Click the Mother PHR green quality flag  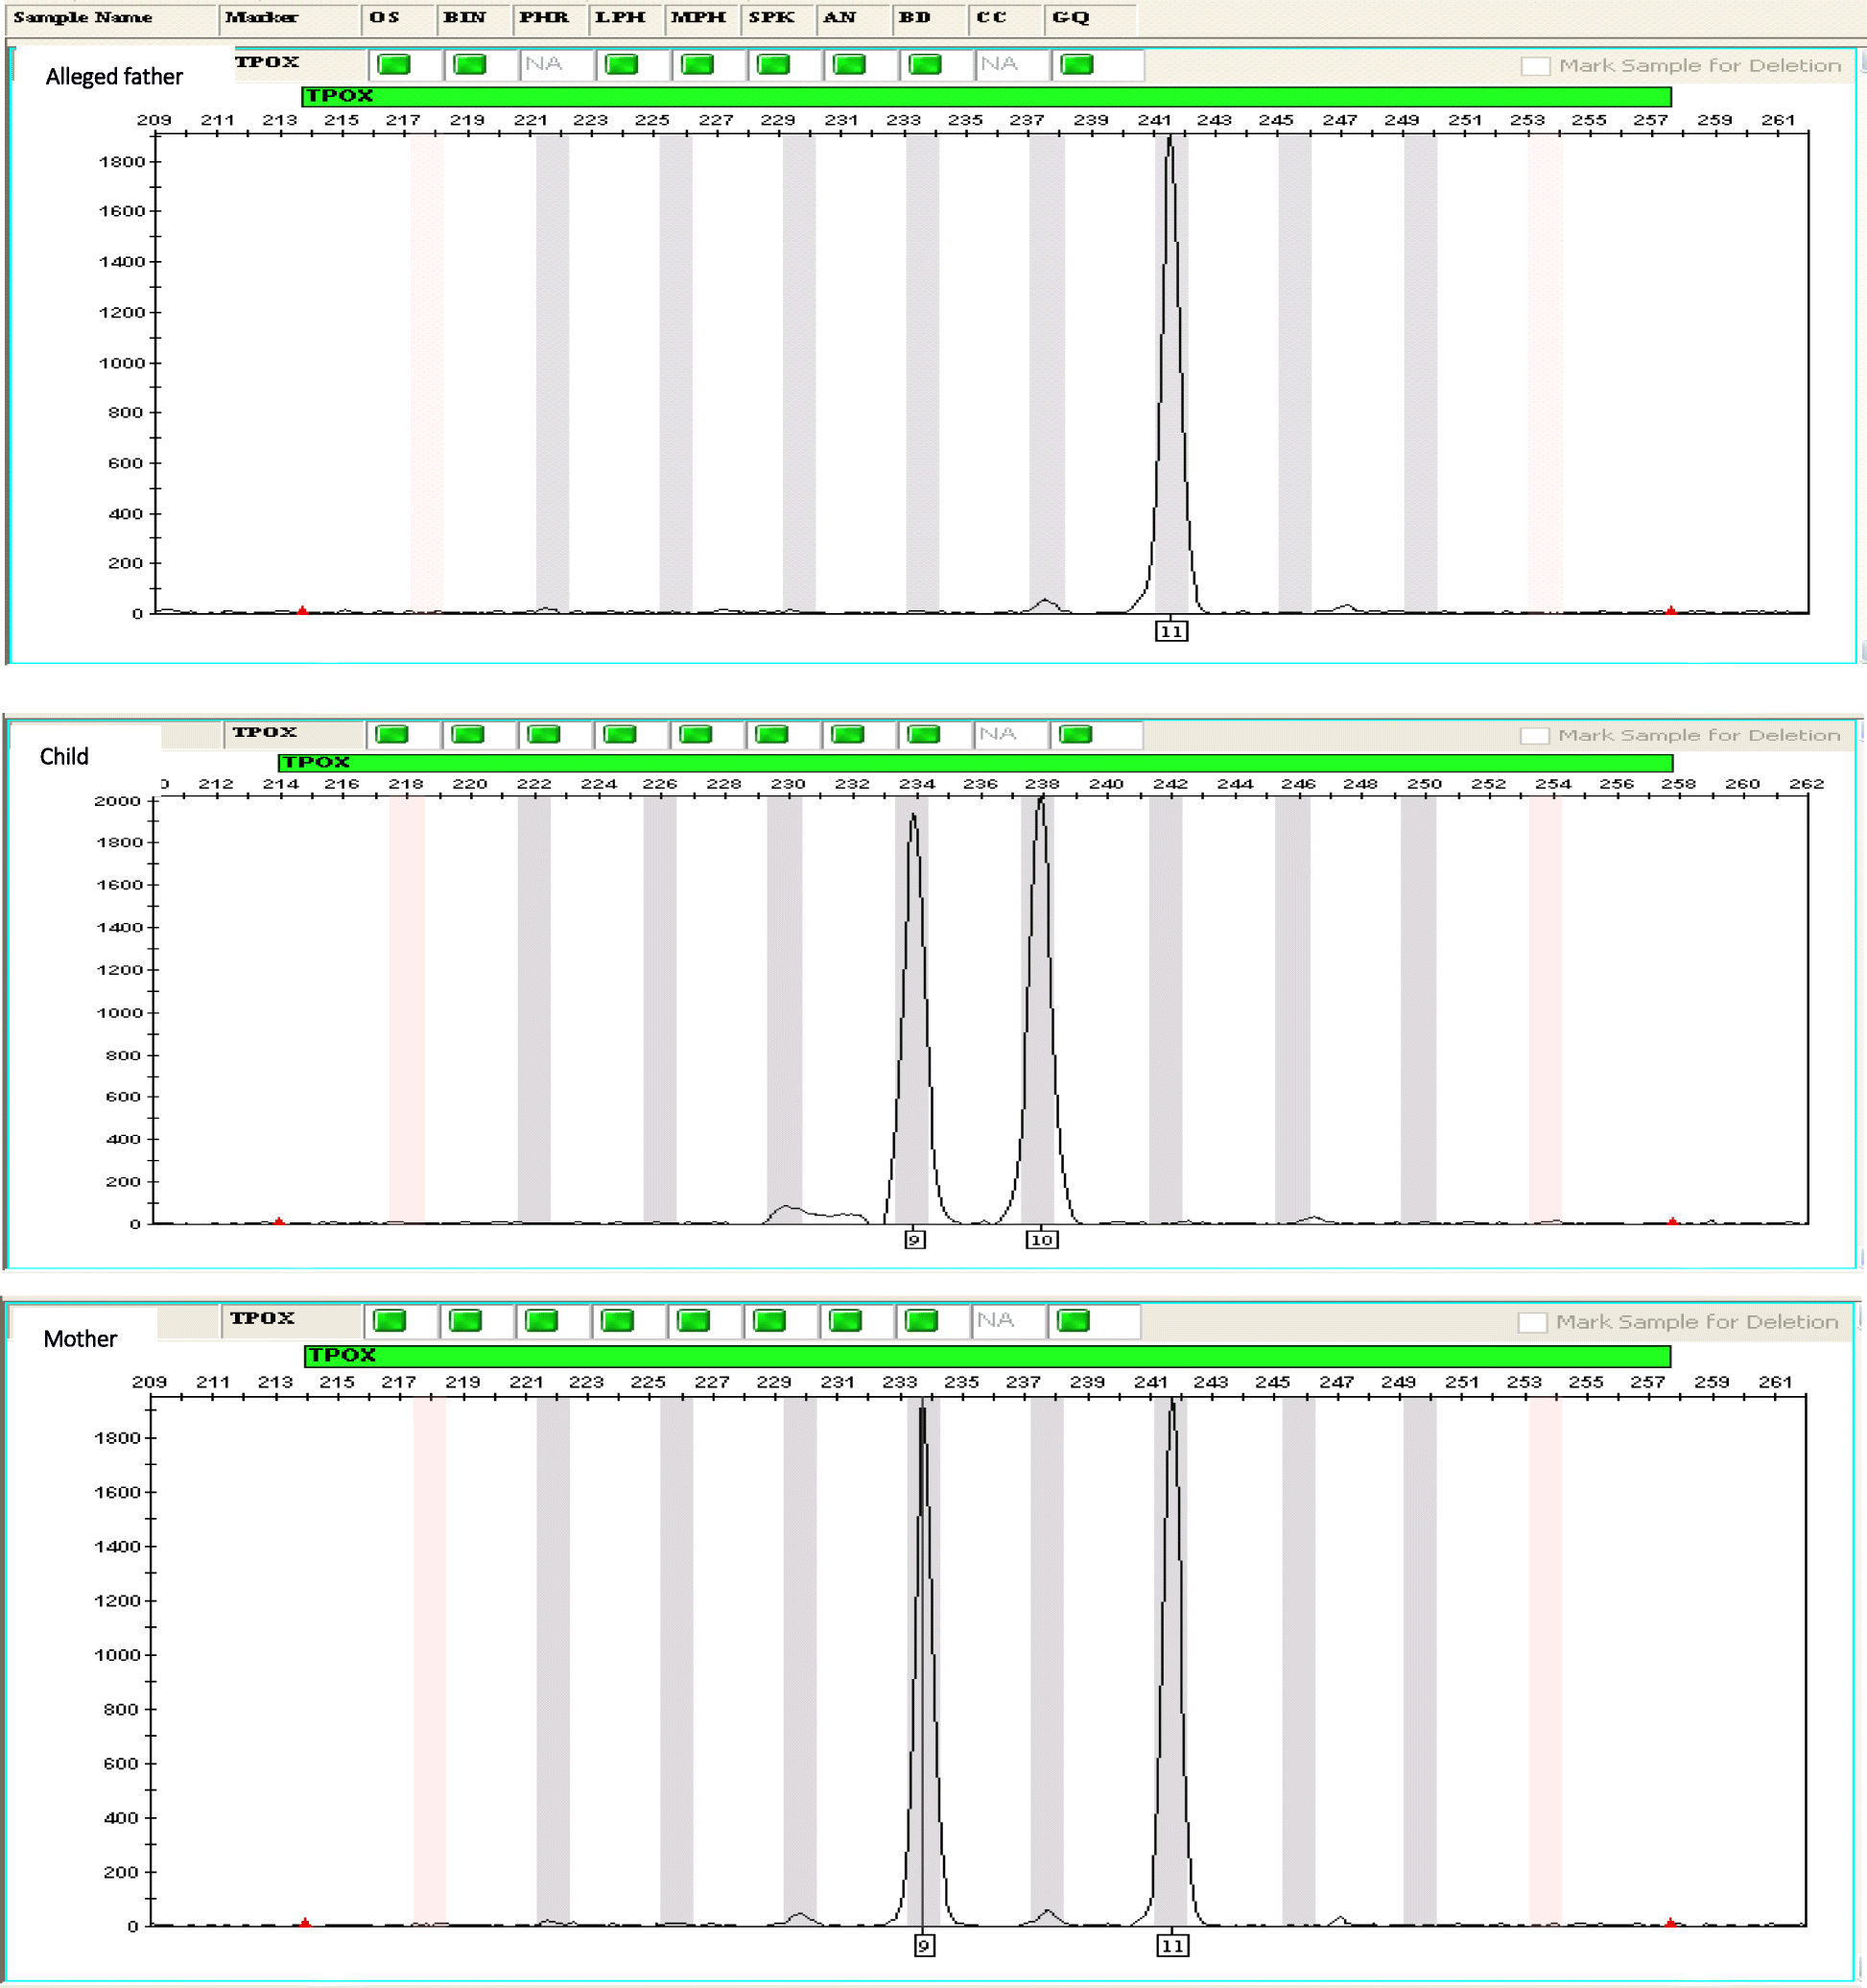coord(542,1321)
